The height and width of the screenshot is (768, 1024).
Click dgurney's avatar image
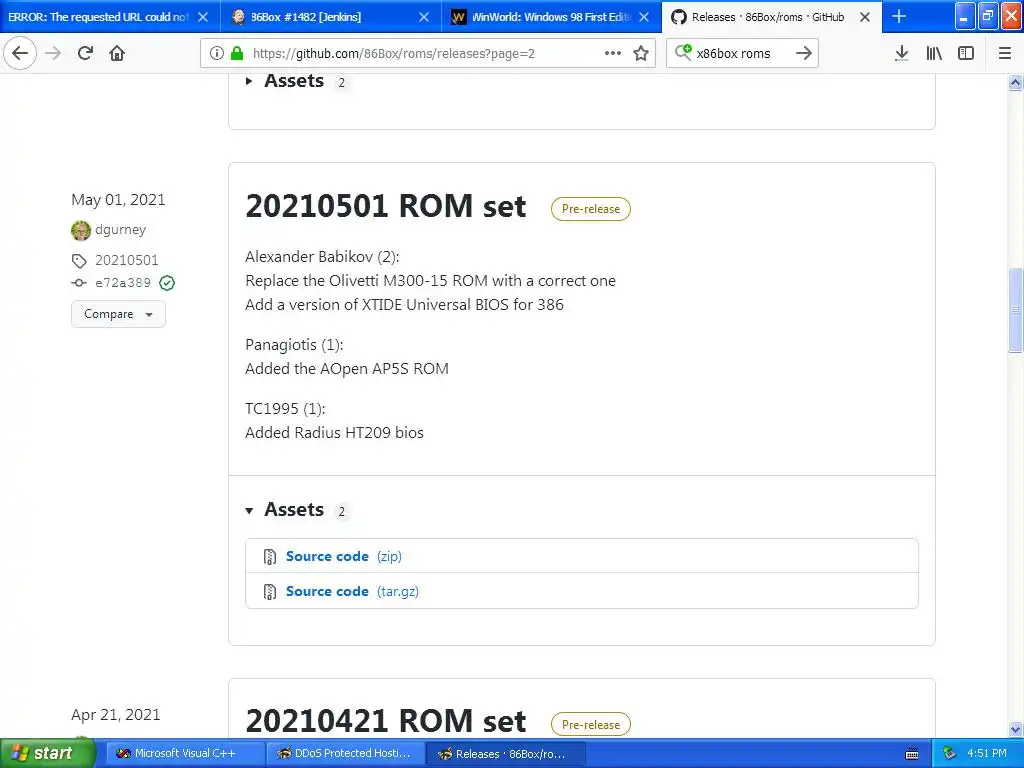[x=81, y=231]
